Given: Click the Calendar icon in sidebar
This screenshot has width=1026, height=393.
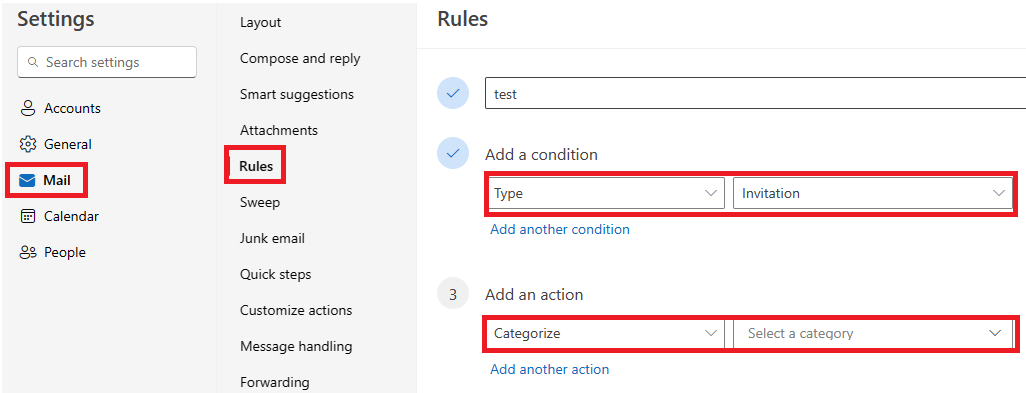Looking at the screenshot, I should click(x=27, y=216).
